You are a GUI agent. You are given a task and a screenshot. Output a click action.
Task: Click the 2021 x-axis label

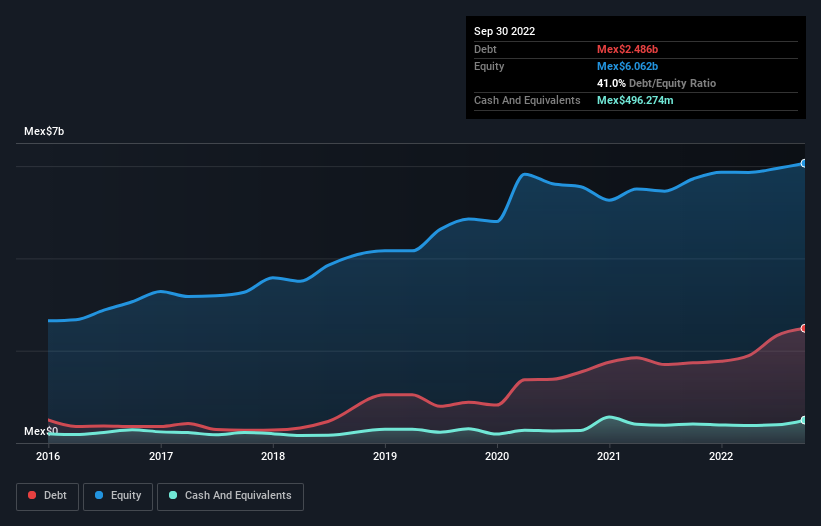pos(609,456)
